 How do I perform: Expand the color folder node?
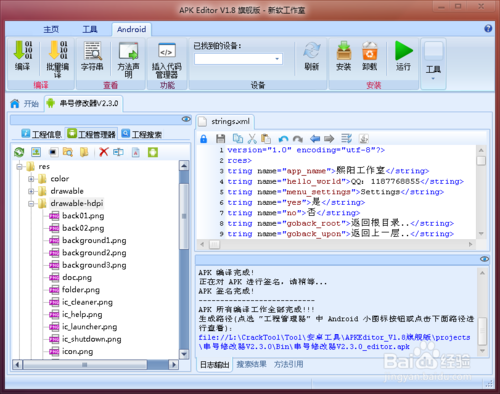click(31, 179)
